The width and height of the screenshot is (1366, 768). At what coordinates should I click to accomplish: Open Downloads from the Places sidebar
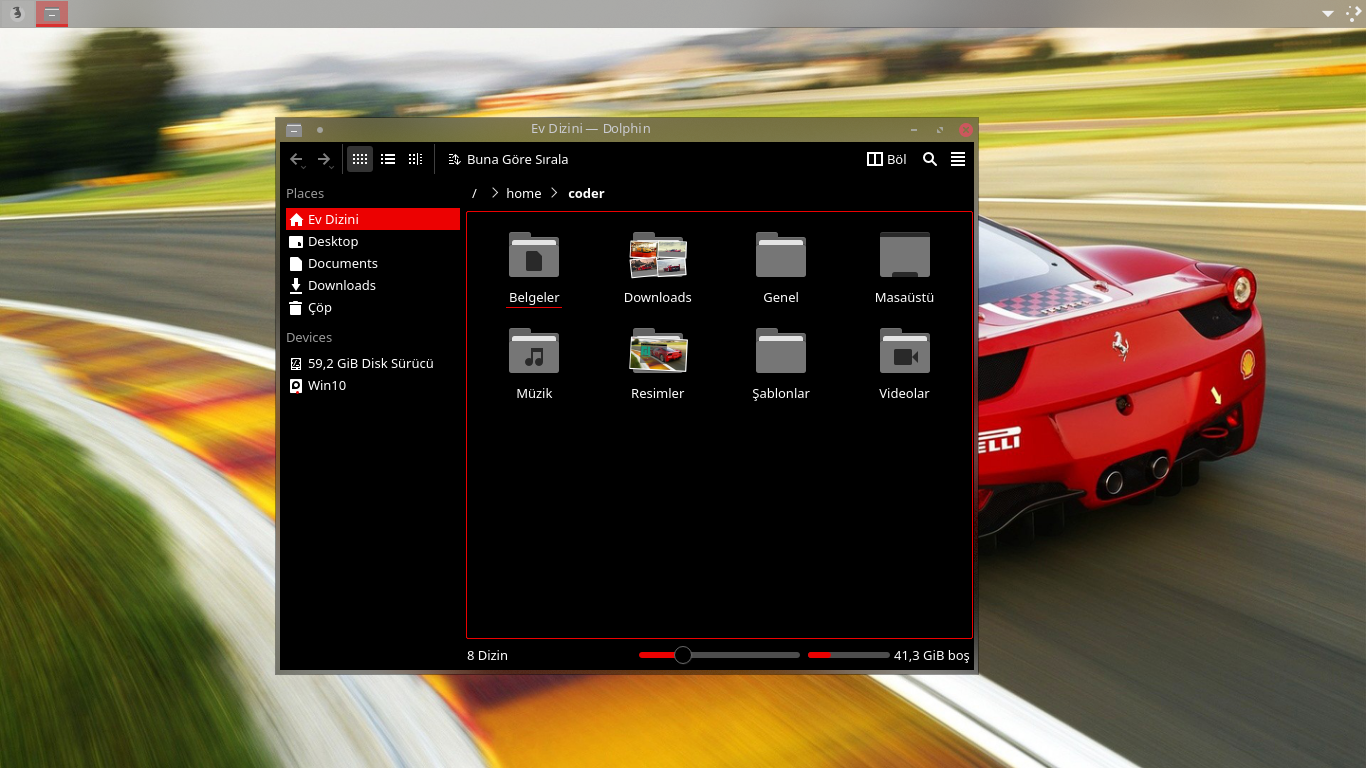tap(341, 285)
